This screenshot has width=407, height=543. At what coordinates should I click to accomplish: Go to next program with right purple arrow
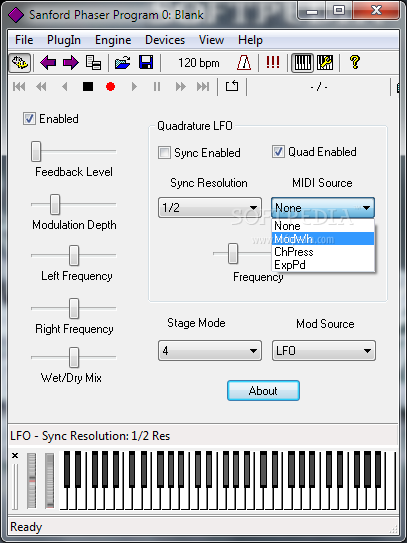pyautogui.click(x=71, y=63)
